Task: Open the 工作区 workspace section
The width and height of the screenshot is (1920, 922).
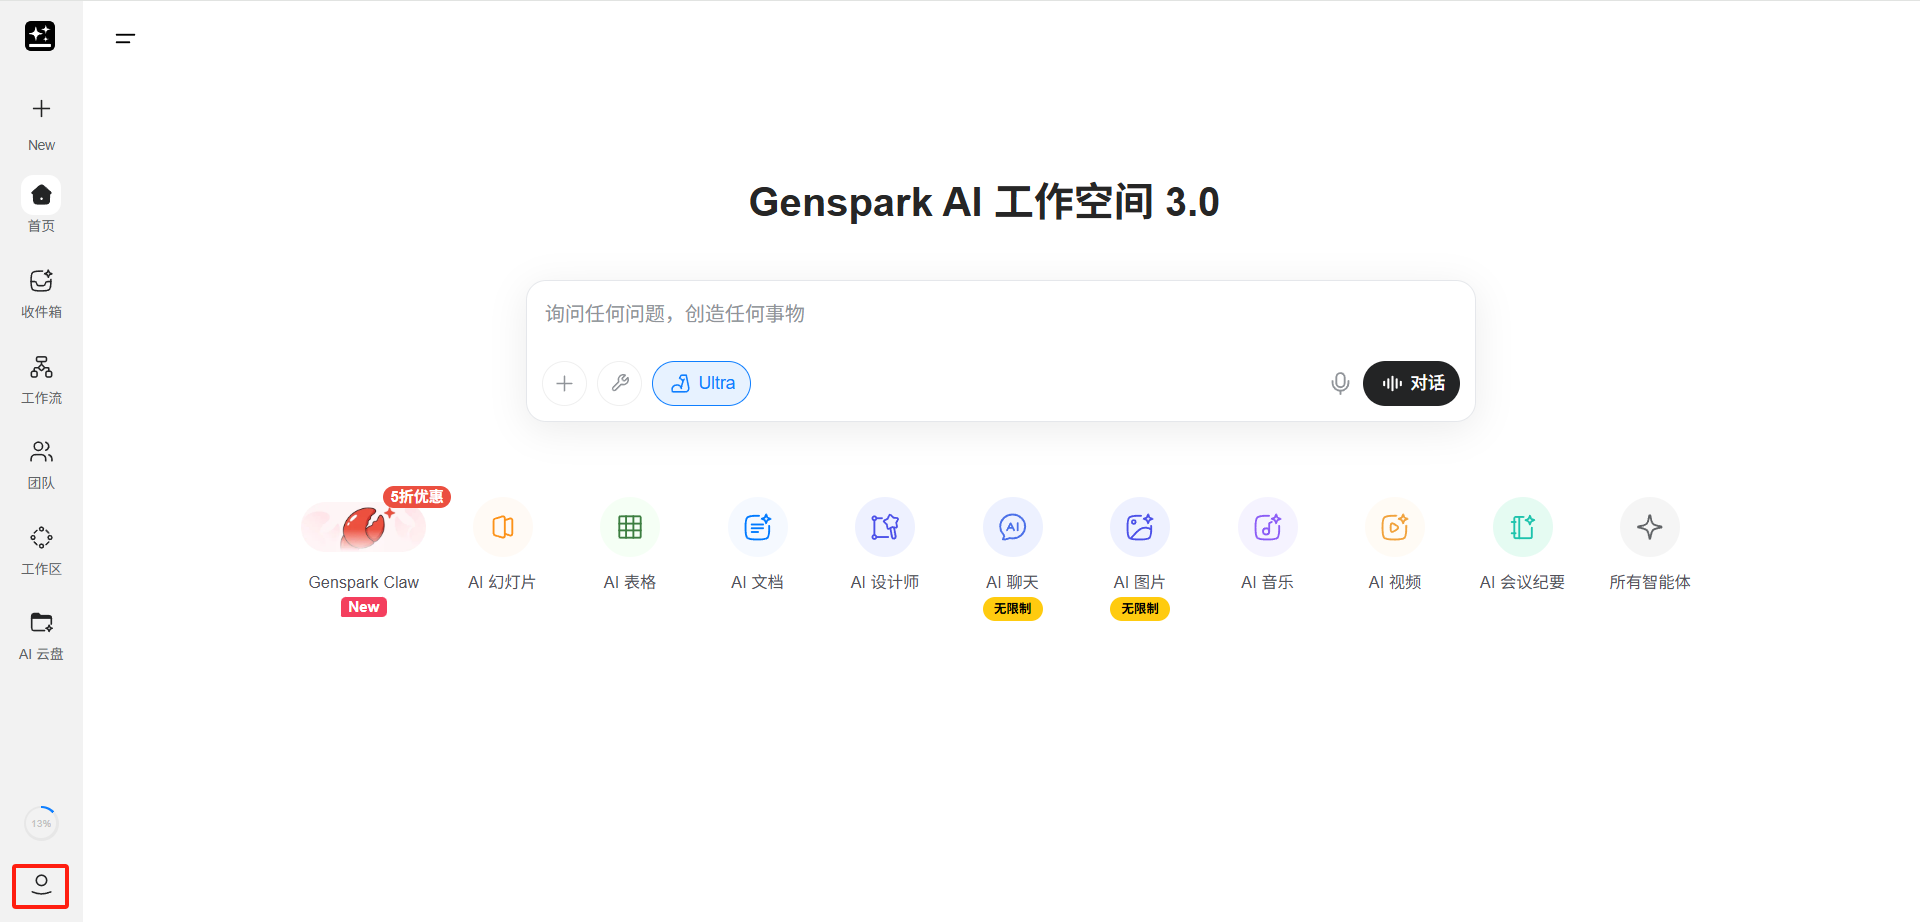Action: pos(41,550)
